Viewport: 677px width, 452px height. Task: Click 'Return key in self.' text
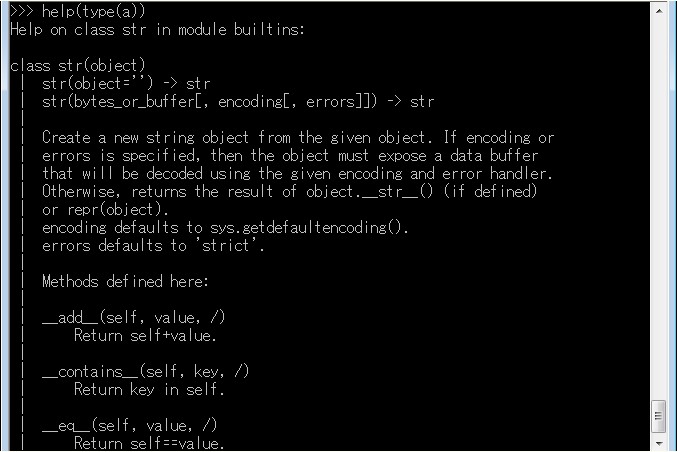tap(149, 389)
